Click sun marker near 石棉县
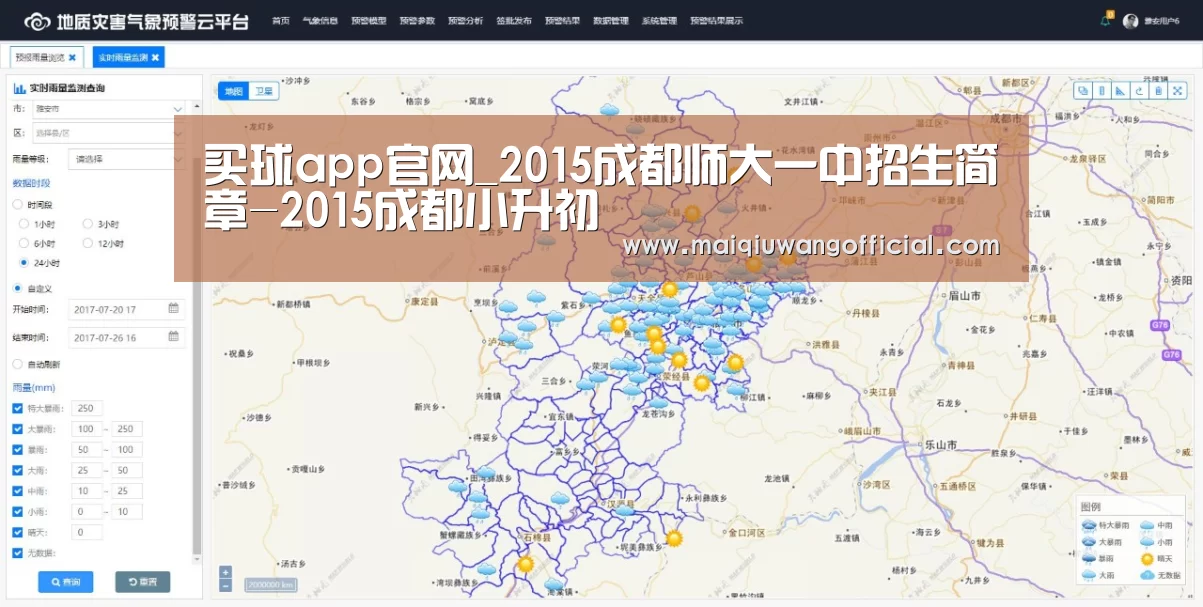 point(525,564)
